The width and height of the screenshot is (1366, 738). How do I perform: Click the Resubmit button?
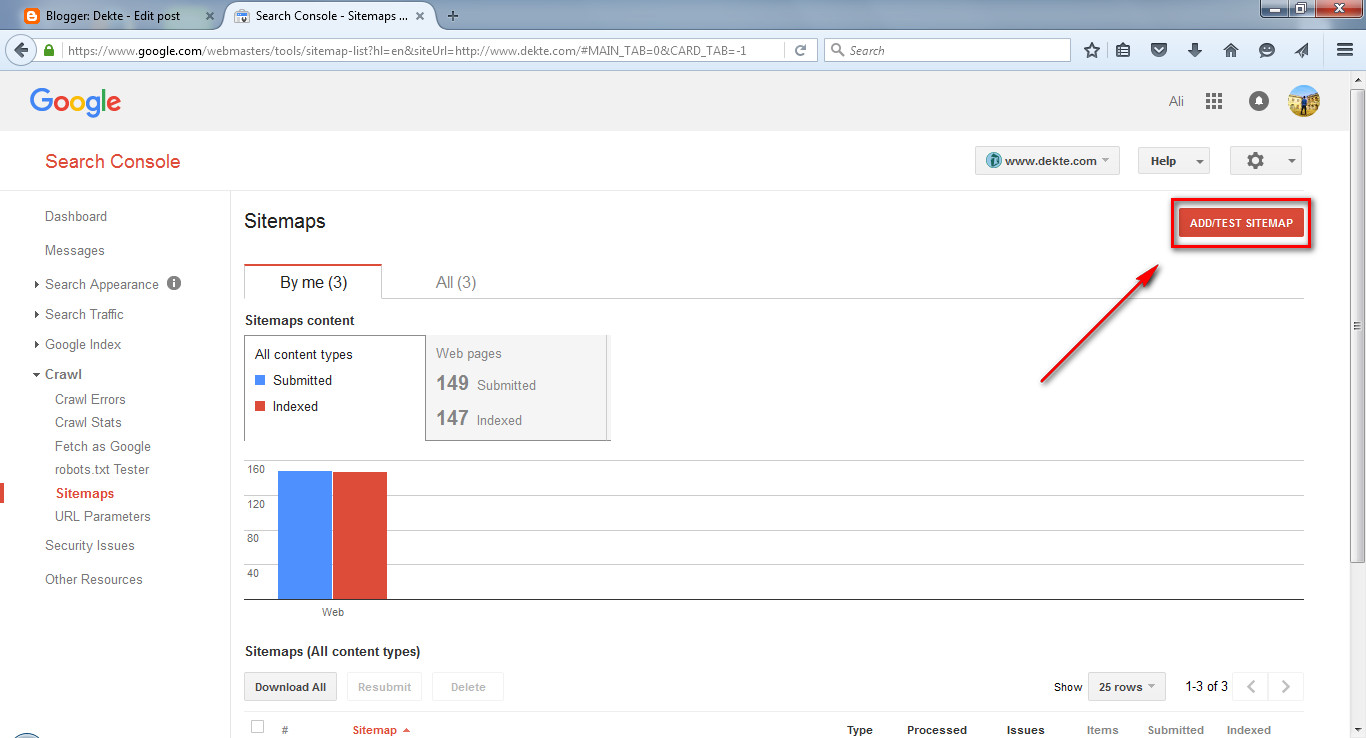coord(385,687)
